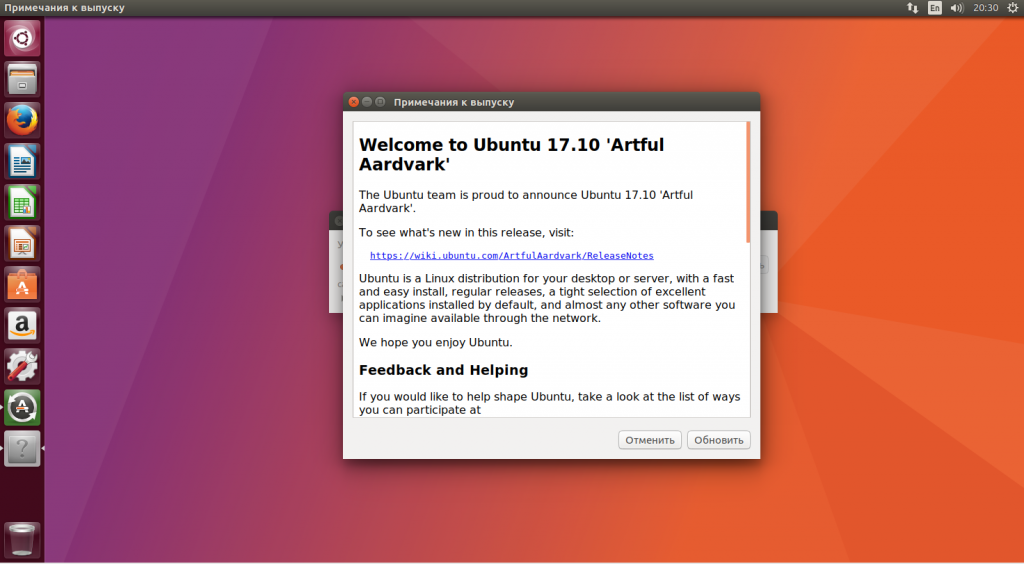Open Ubuntu Software store icon
This screenshot has height=564, width=1024.
point(22,284)
